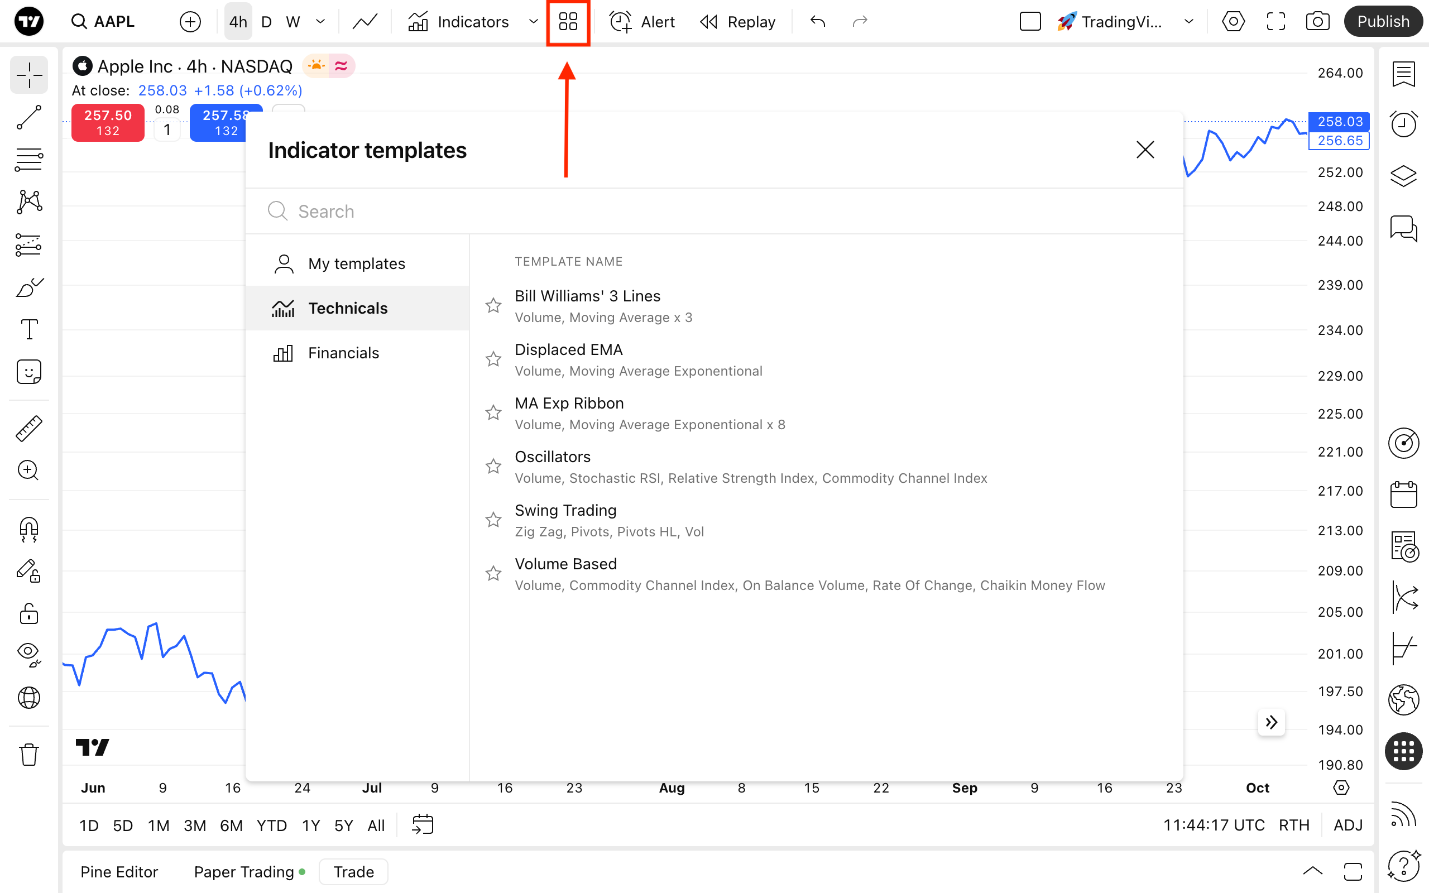The width and height of the screenshot is (1429, 893).
Task: Expand the layout name dropdown arrow
Action: pos(1189,21)
